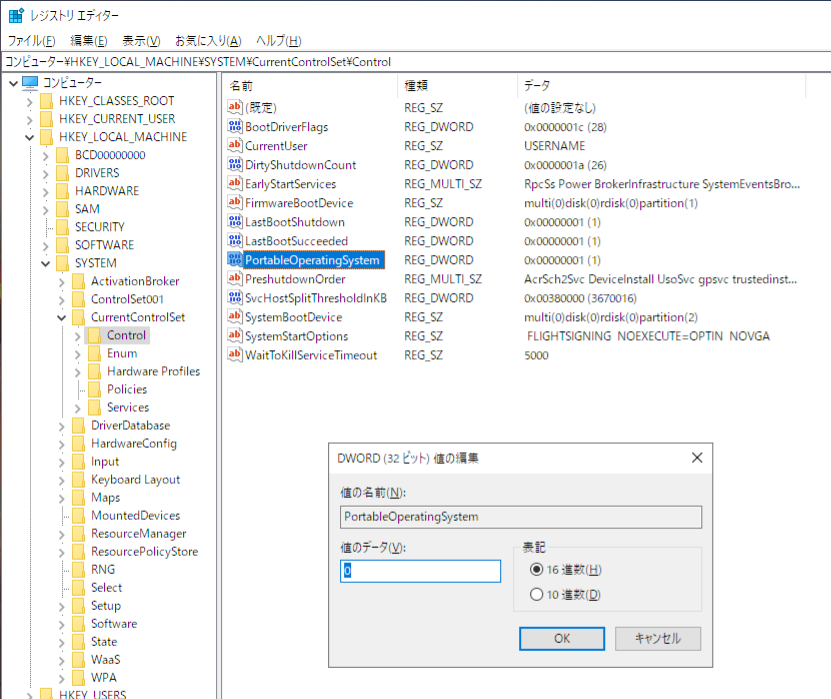Expand the Hardware Profiles key
The image size is (831, 699).
pos(78,372)
